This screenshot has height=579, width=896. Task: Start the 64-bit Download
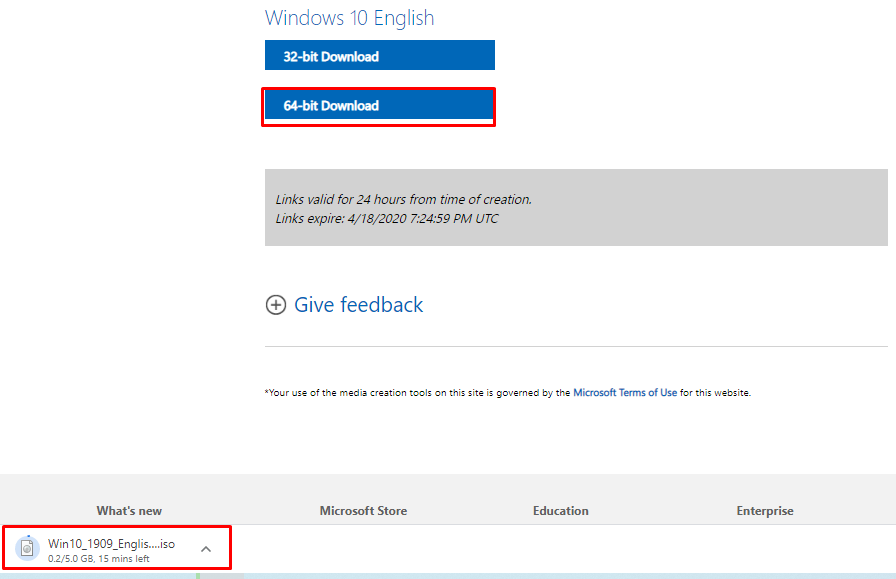point(379,106)
